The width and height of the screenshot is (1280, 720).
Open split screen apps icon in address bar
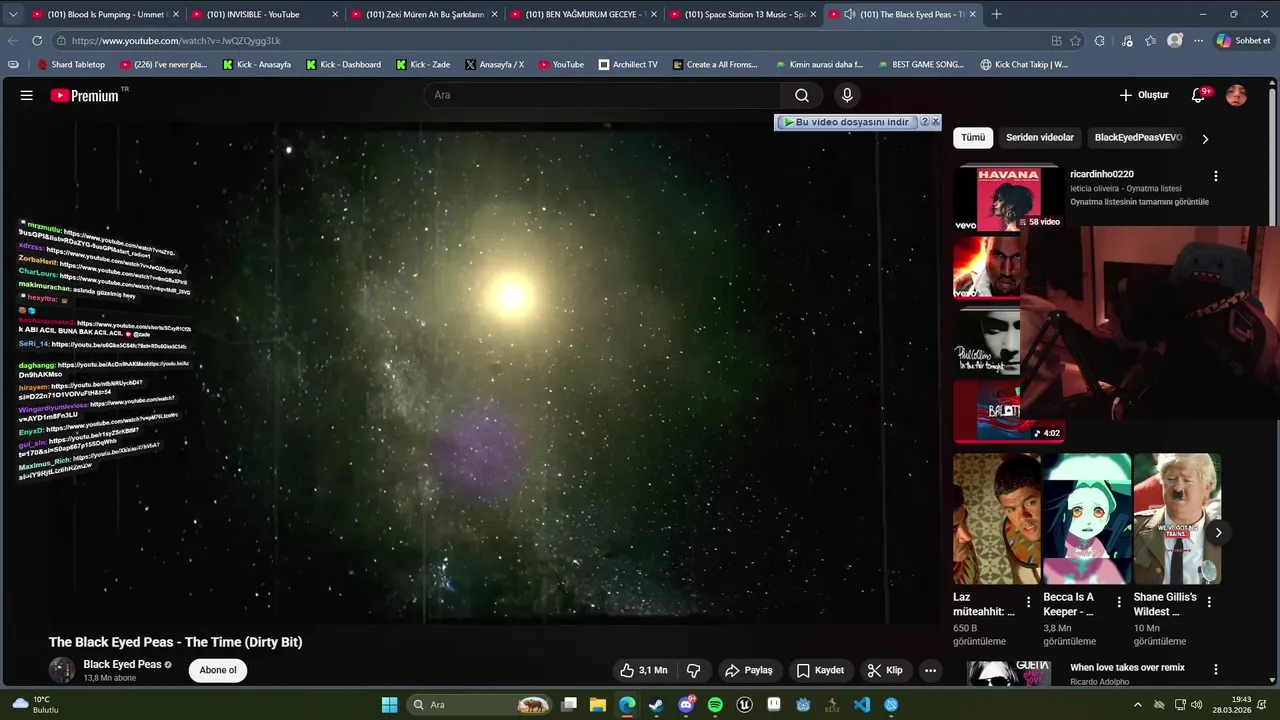point(1056,41)
